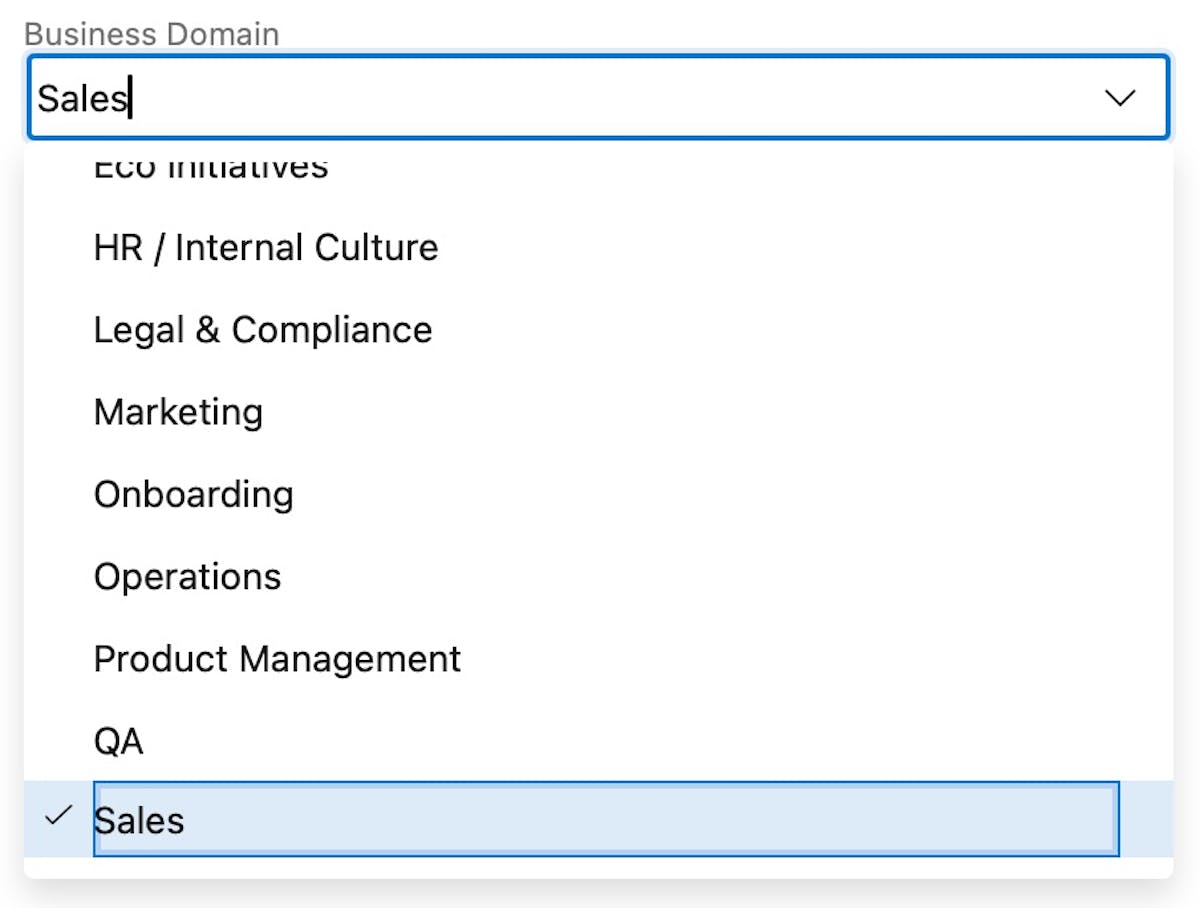Pick the QA option

pos(118,741)
